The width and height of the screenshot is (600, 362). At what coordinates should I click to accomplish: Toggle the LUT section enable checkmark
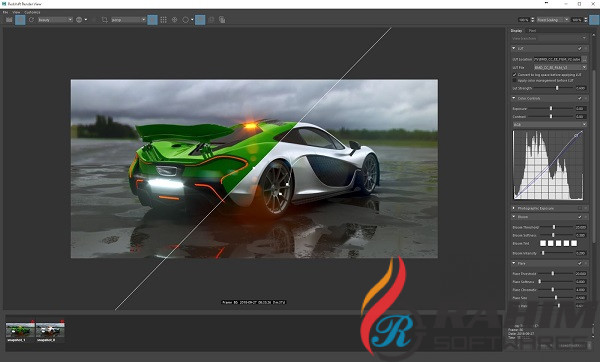pyautogui.click(x=579, y=49)
